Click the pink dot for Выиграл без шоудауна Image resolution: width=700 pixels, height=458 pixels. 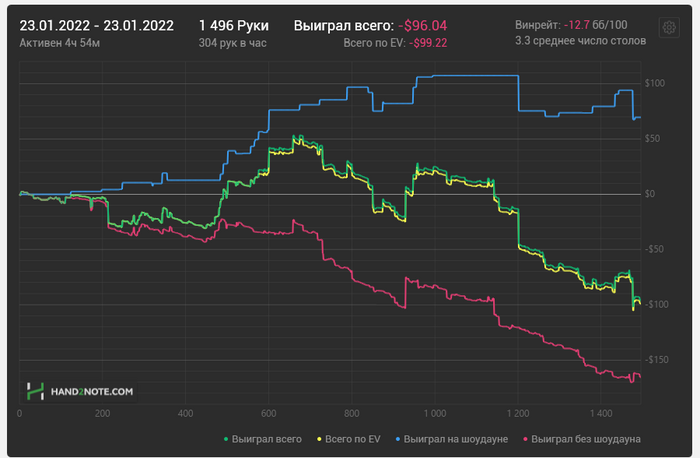(x=525, y=439)
